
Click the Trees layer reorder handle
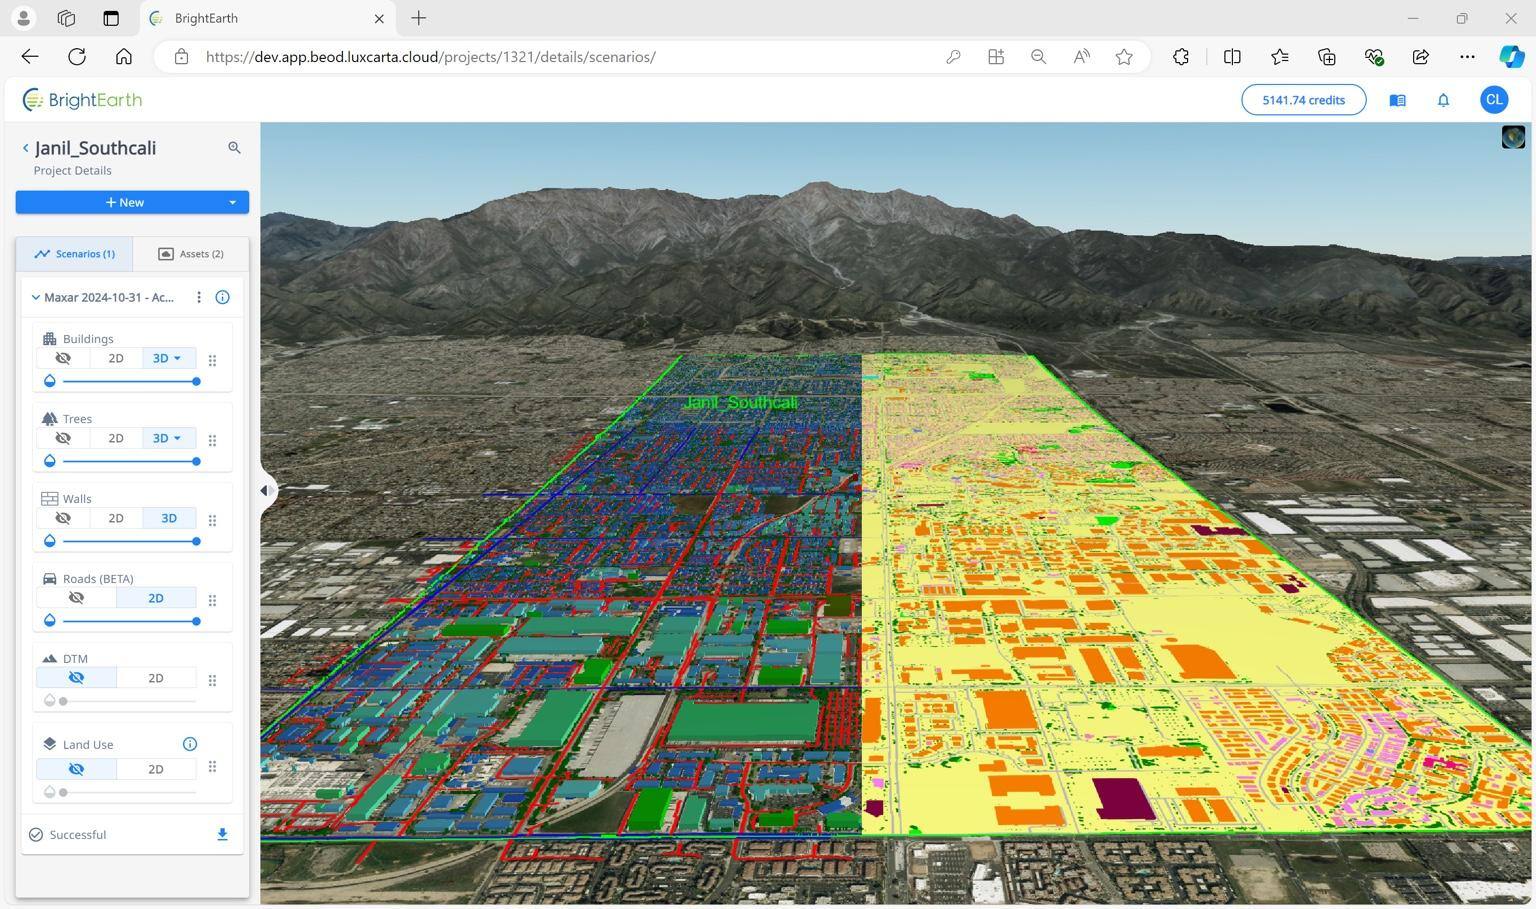[212, 440]
